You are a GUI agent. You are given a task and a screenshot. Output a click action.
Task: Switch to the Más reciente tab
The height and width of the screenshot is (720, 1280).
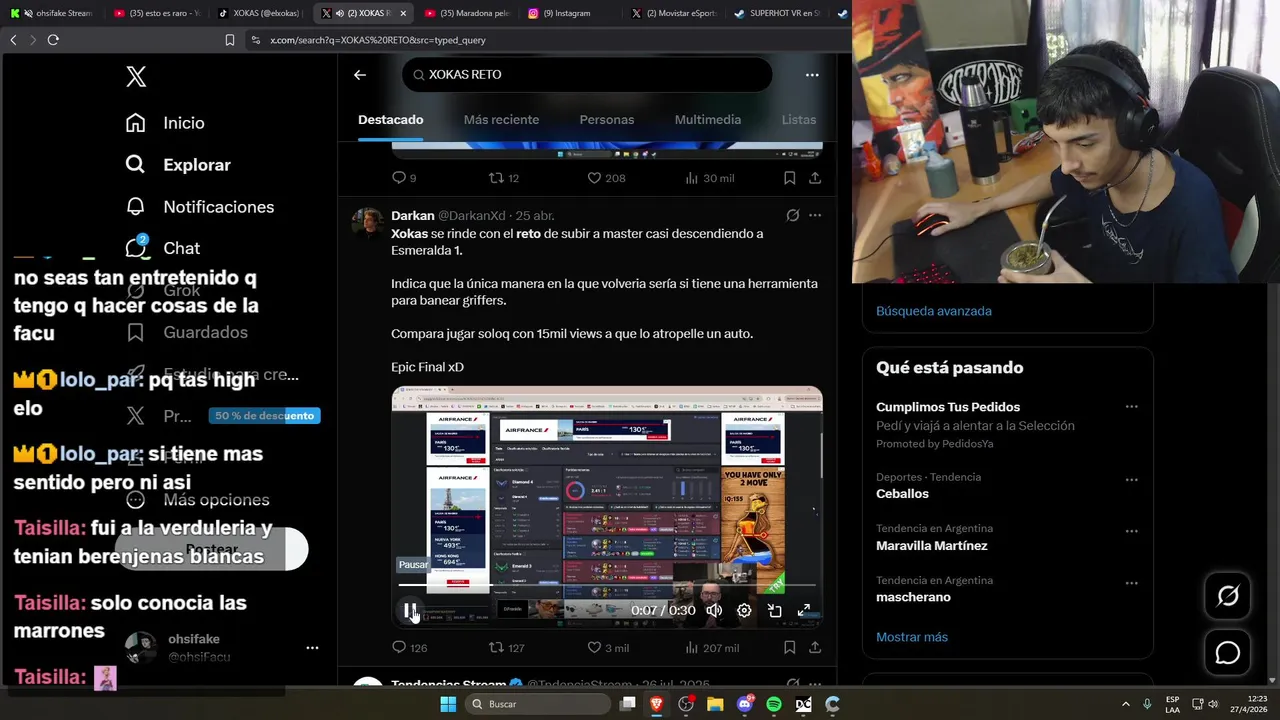point(501,120)
